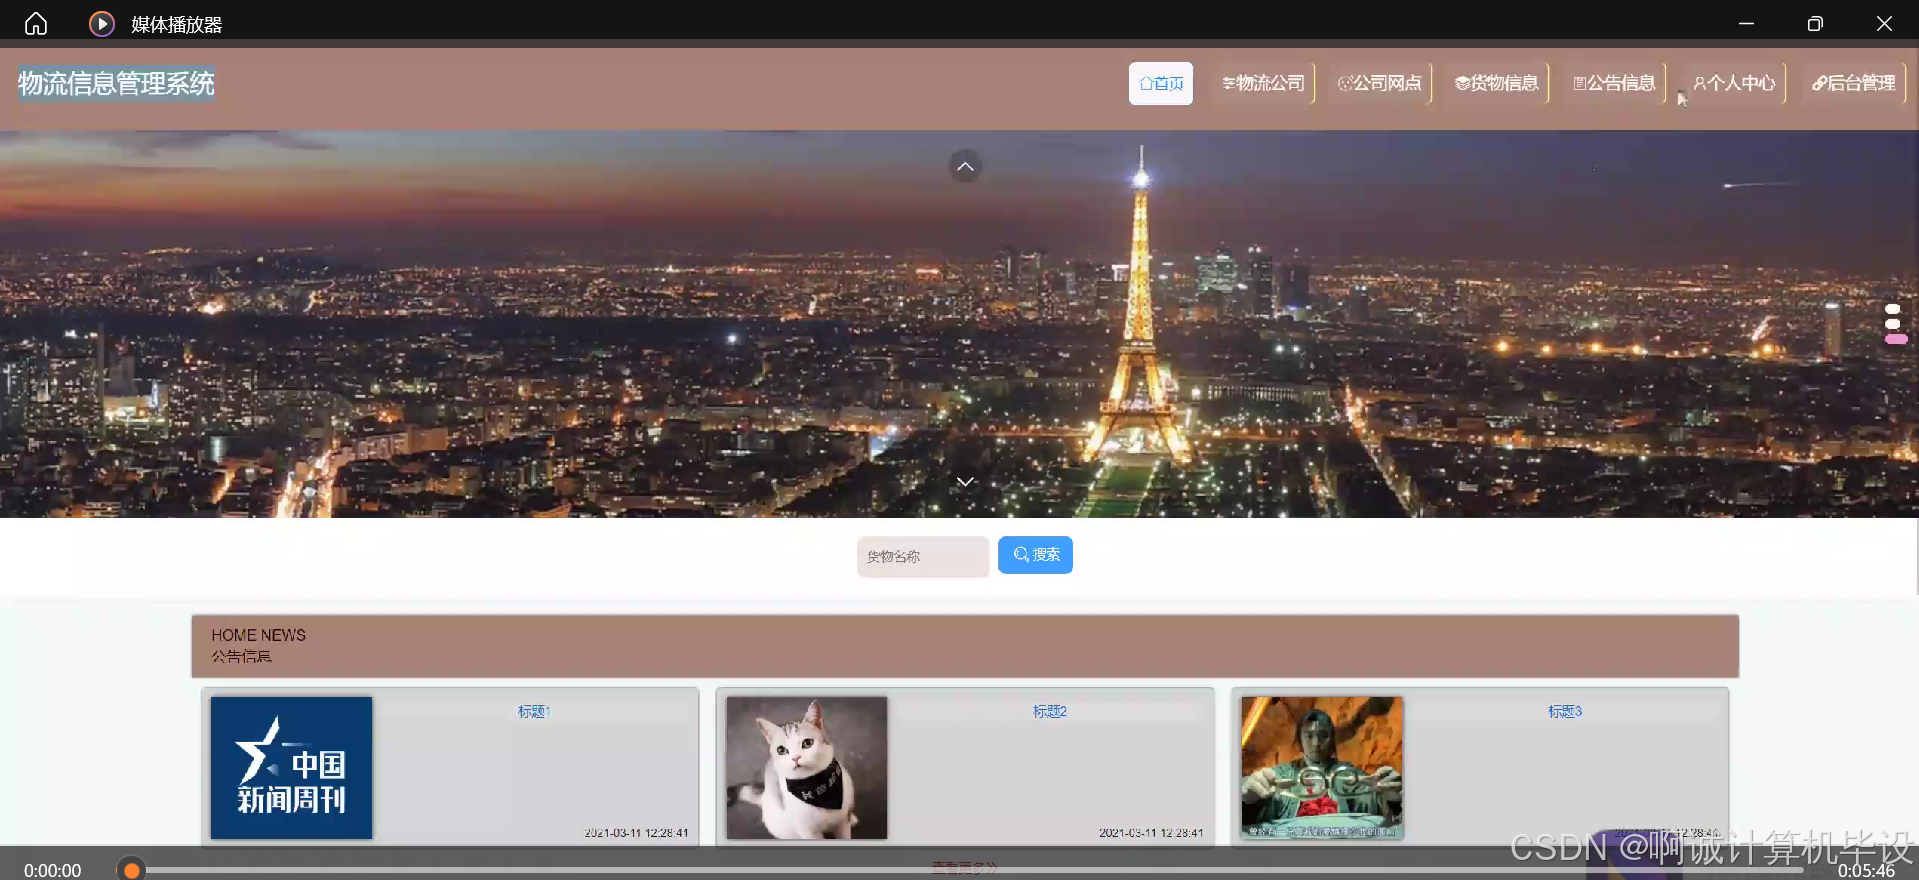This screenshot has height=880, width=1919.
Task: Open the 标题1 announcement link
Action: pyautogui.click(x=534, y=711)
